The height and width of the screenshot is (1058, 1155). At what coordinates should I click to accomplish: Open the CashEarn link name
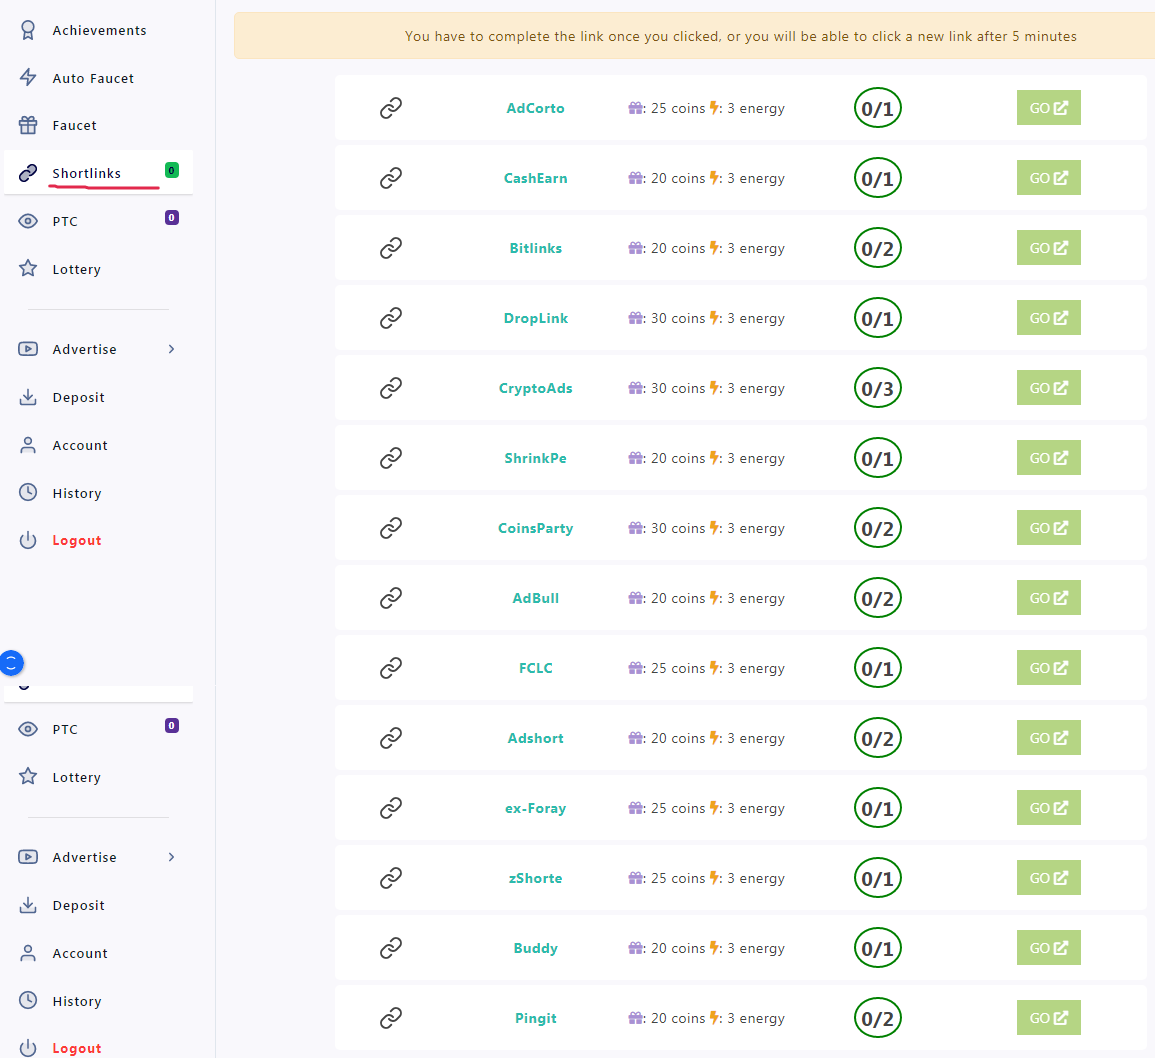536,178
